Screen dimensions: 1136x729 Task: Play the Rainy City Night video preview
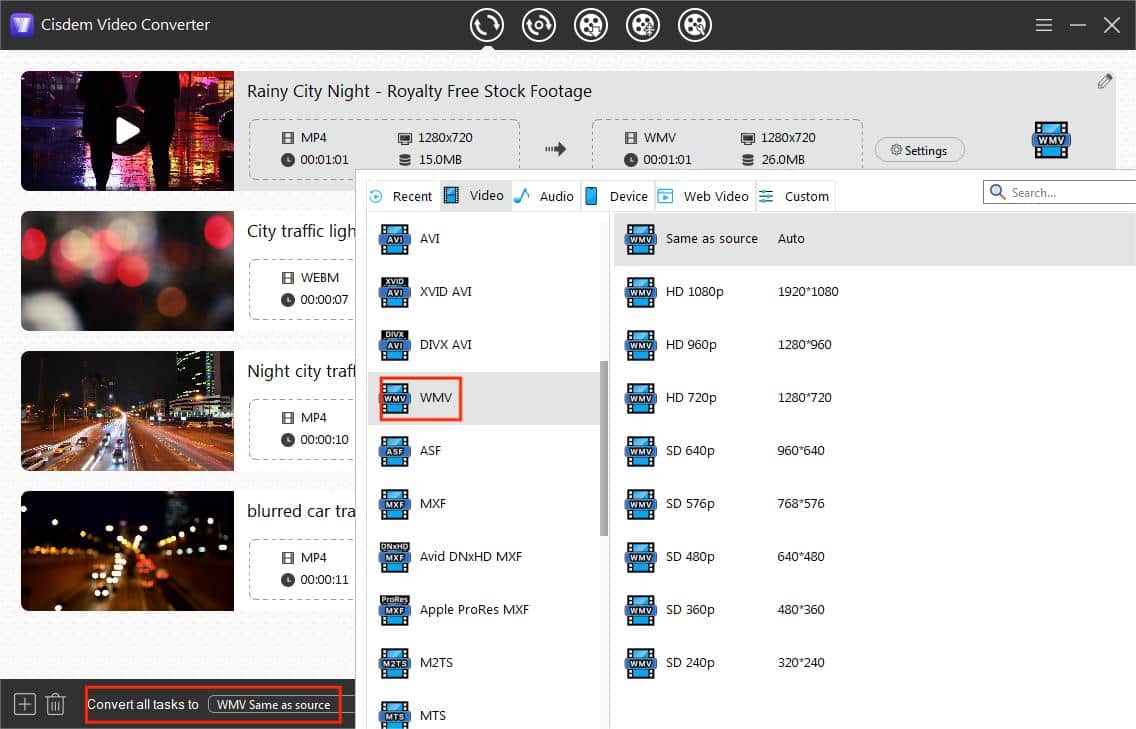(x=126, y=130)
